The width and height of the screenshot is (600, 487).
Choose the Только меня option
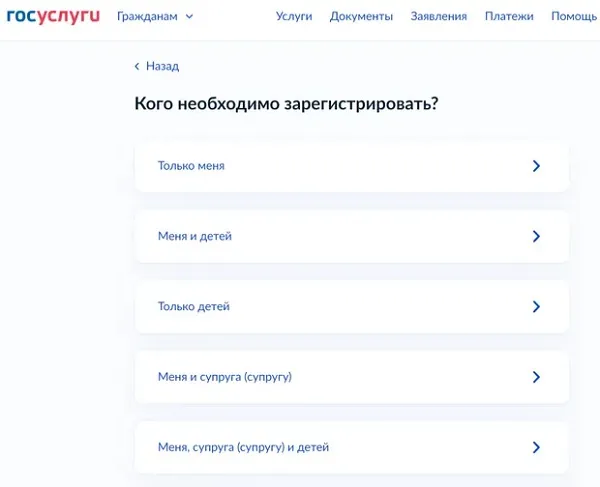click(352, 166)
